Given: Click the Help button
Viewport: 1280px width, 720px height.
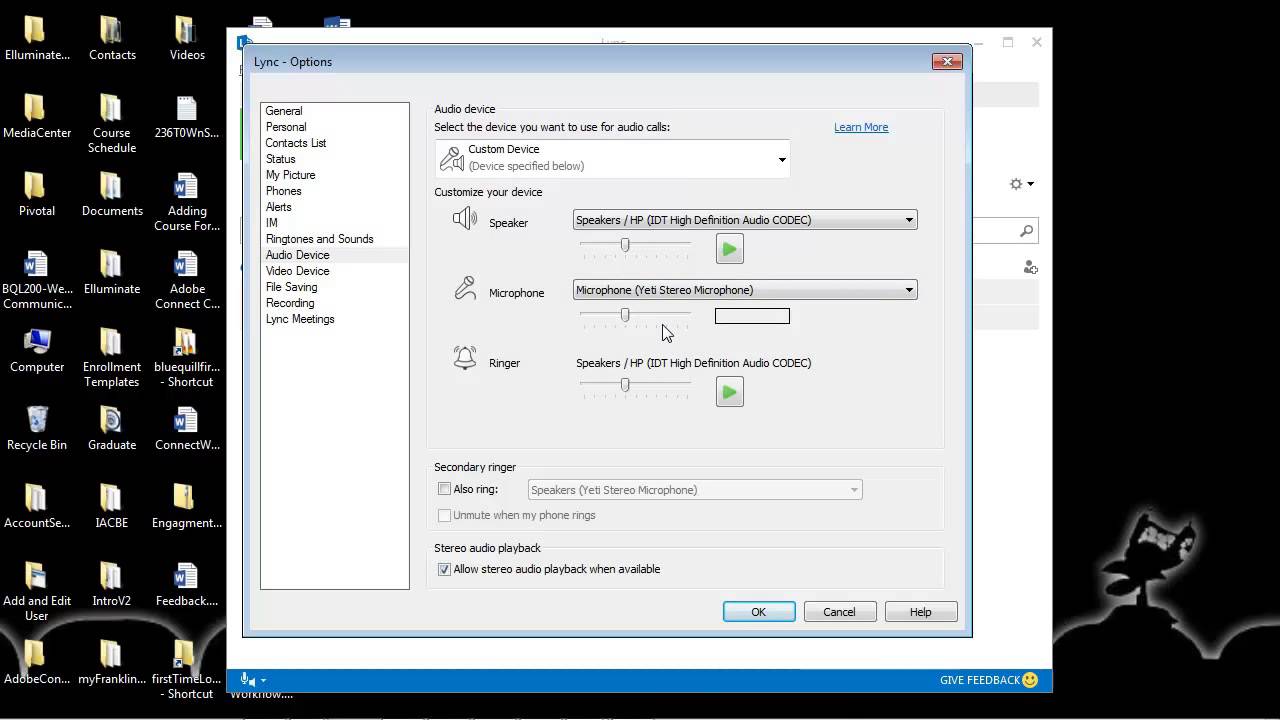Looking at the screenshot, I should (x=921, y=612).
